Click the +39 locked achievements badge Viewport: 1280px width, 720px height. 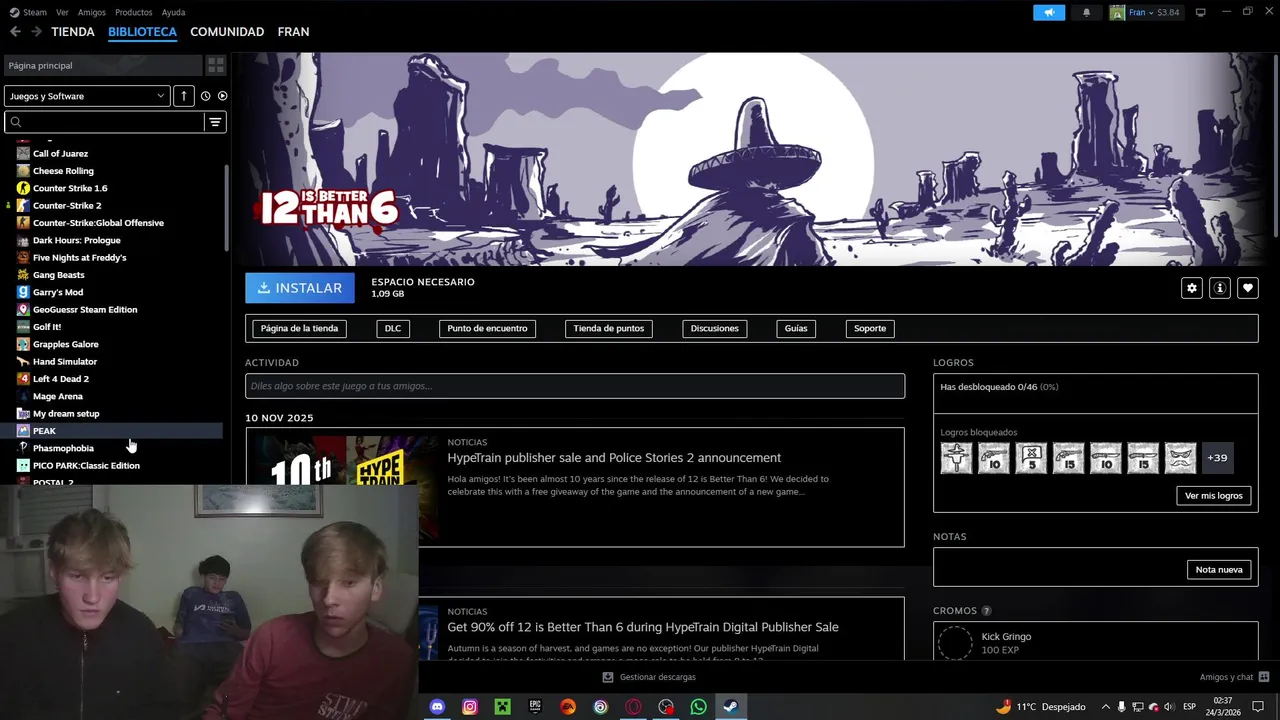click(x=1217, y=458)
